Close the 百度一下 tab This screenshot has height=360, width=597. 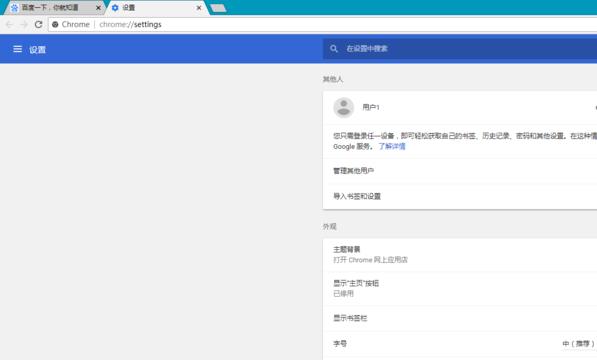tap(98, 8)
